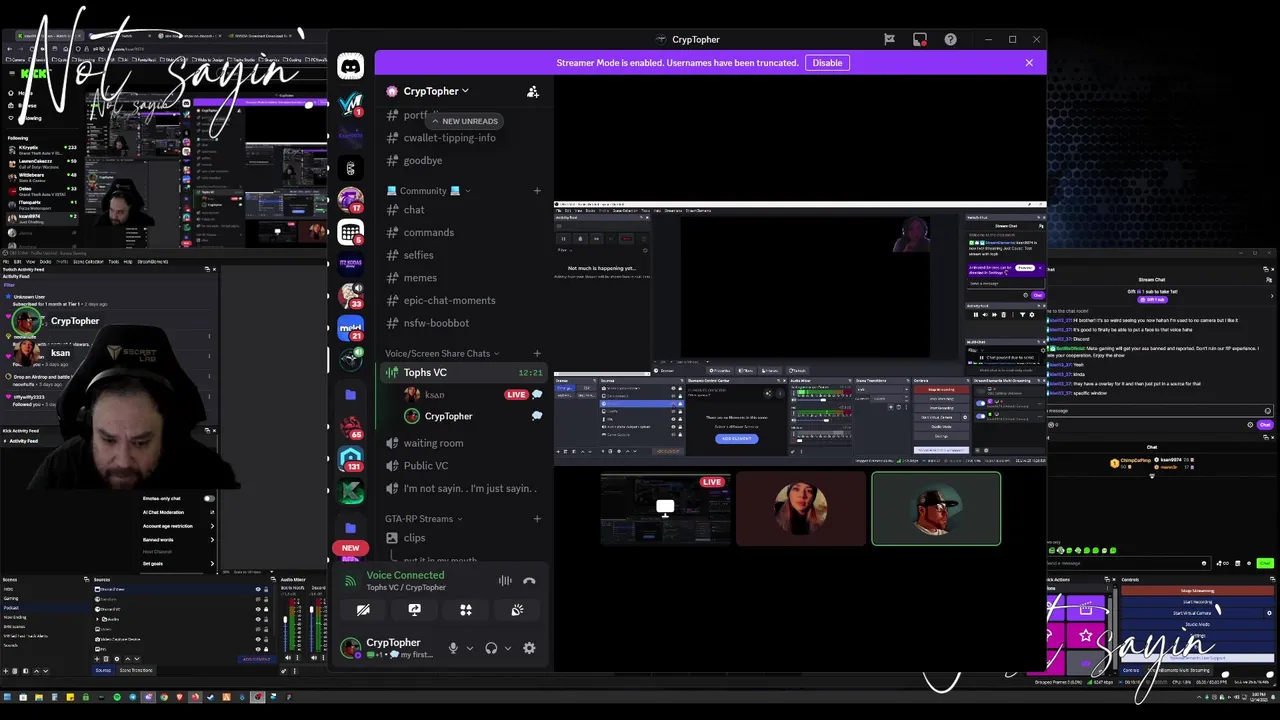Image resolution: width=1280 pixels, height=720 pixels.
Task: Add channel to Voice/Screen Share Chats plus icon
Action: point(537,353)
